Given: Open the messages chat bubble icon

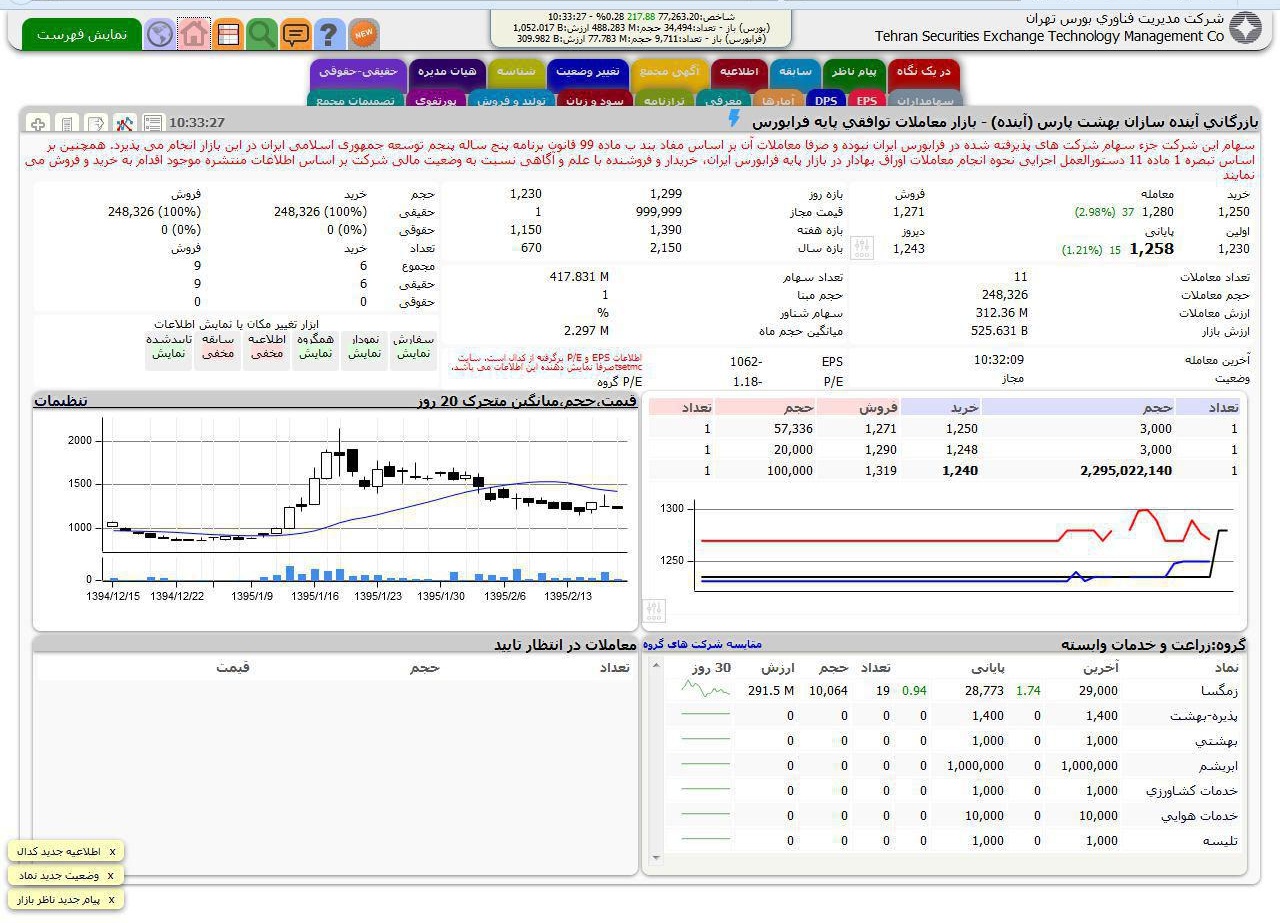Looking at the screenshot, I should (296, 34).
